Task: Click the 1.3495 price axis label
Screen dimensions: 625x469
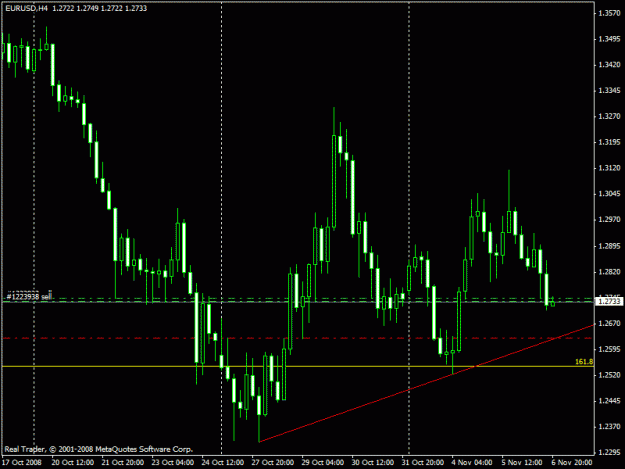Action: pyautogui.click(x=609, y=39)
